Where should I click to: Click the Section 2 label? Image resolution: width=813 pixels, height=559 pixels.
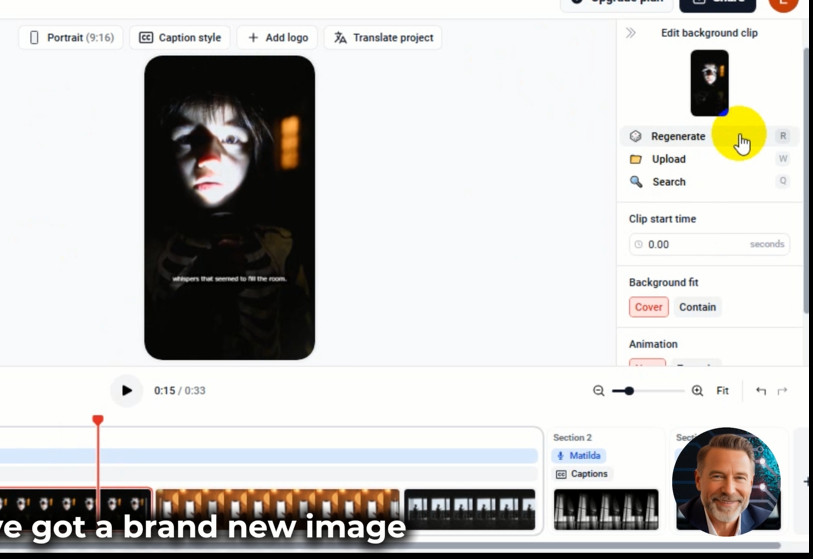click(x=572, y=438)
